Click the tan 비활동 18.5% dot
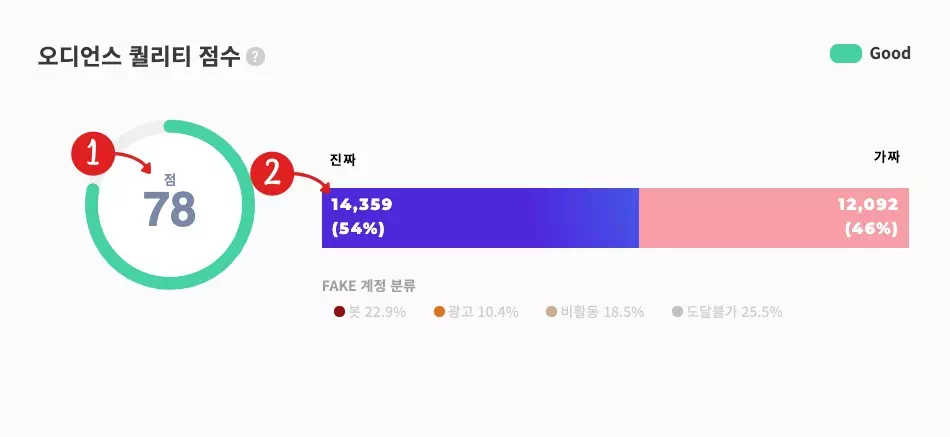 tap(551, 312)
